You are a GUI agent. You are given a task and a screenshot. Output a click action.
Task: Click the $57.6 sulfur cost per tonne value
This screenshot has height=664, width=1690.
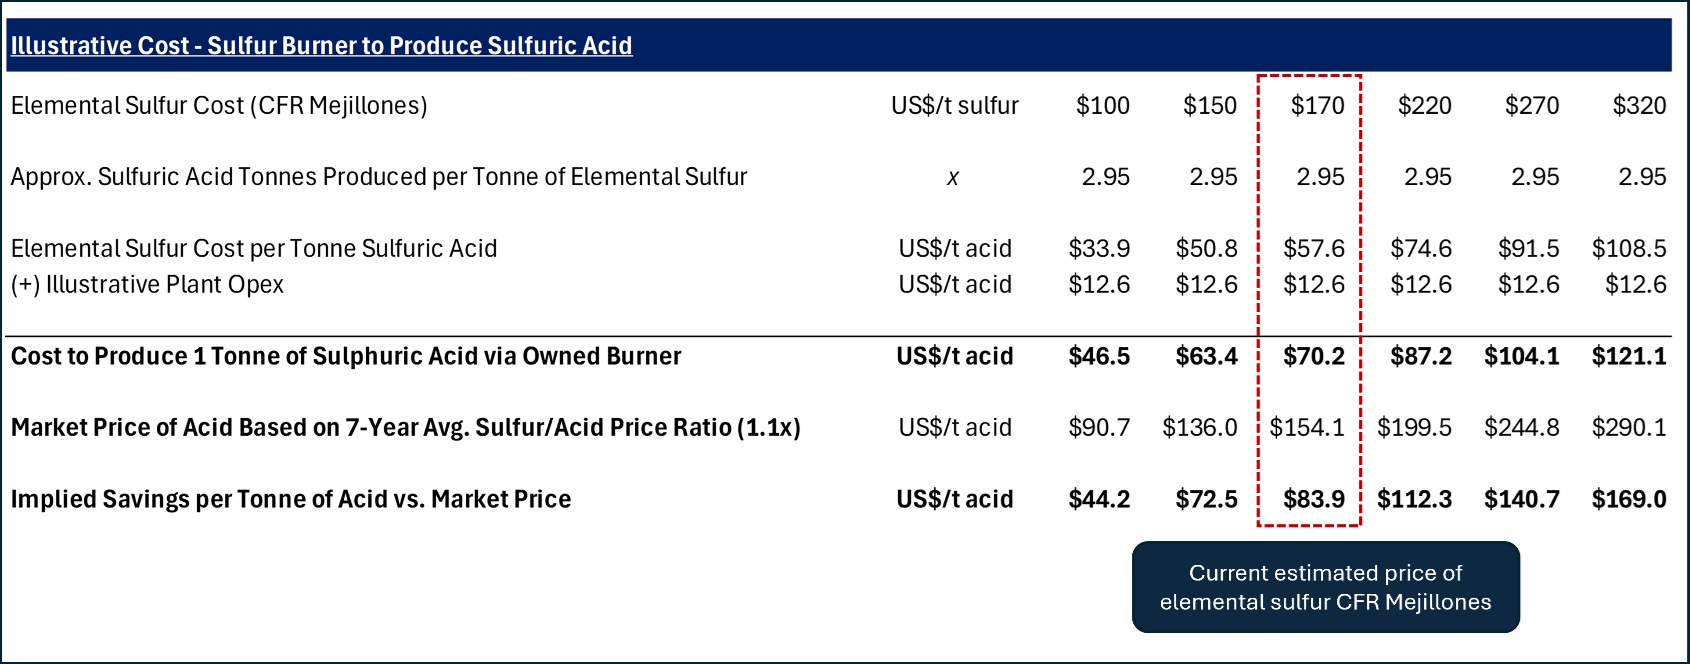pyautogui.click(x=1314, y=248)
